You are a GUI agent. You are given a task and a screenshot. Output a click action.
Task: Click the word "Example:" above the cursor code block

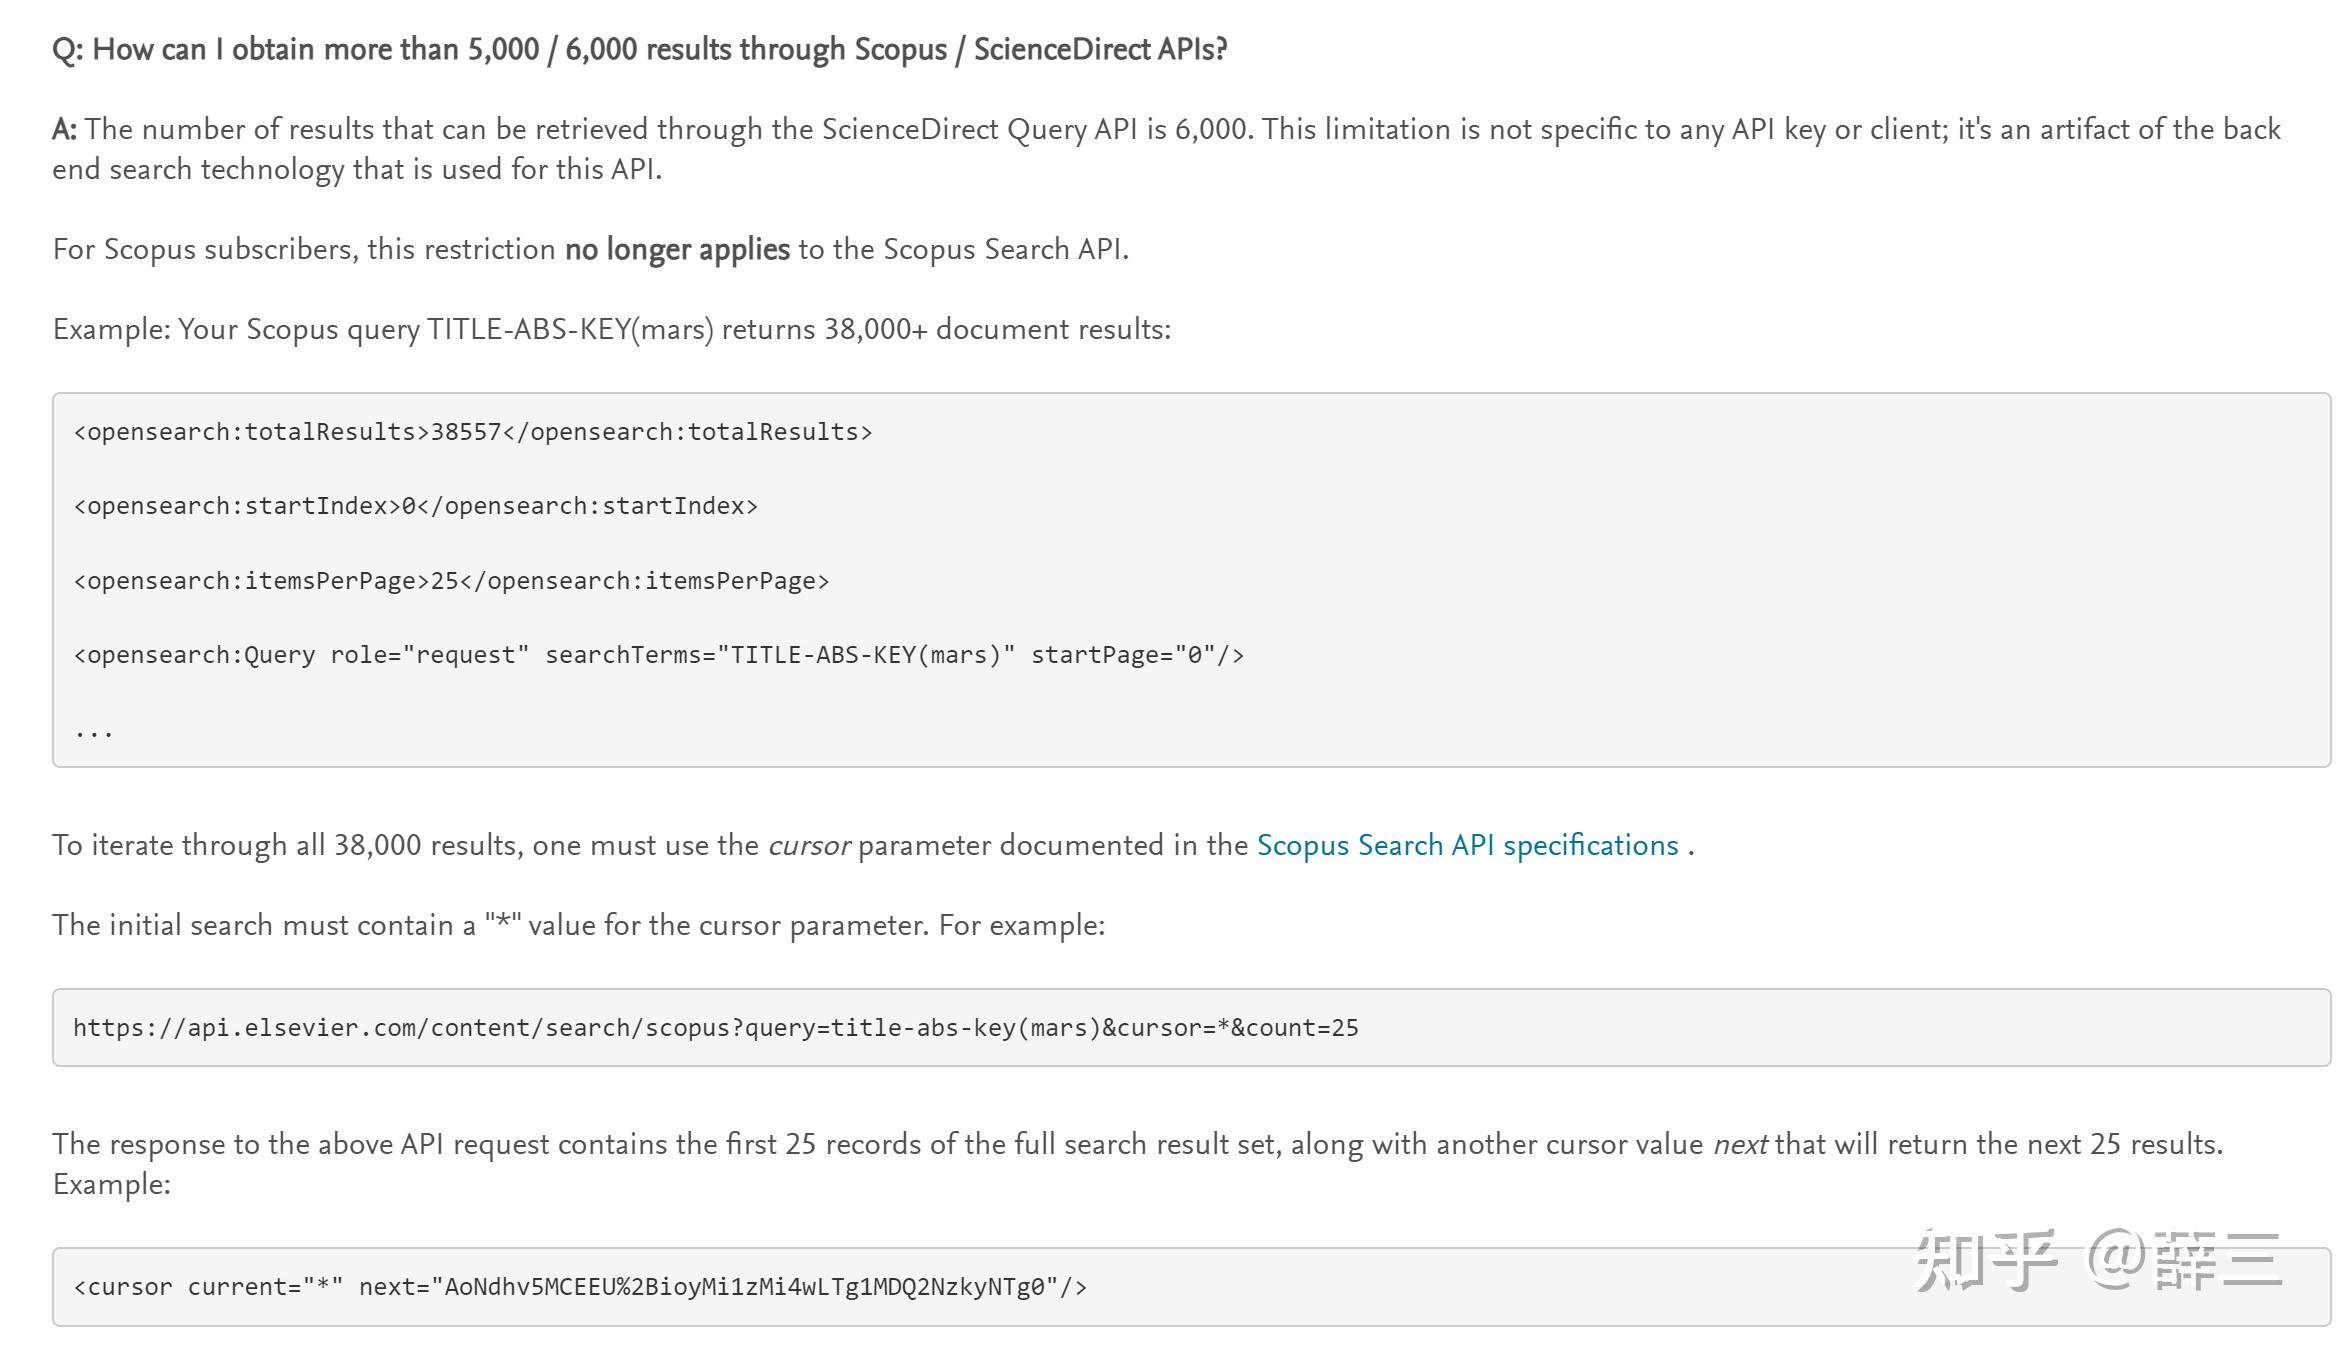[x=111, y=1185]
